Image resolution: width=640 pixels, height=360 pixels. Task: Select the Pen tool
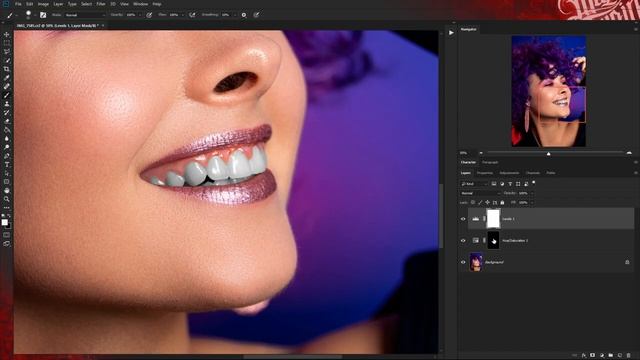point(7,156)
